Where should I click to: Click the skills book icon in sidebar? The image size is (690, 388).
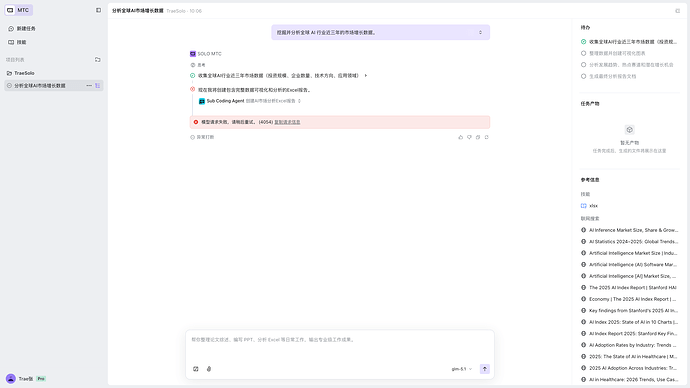coord(11,42)
